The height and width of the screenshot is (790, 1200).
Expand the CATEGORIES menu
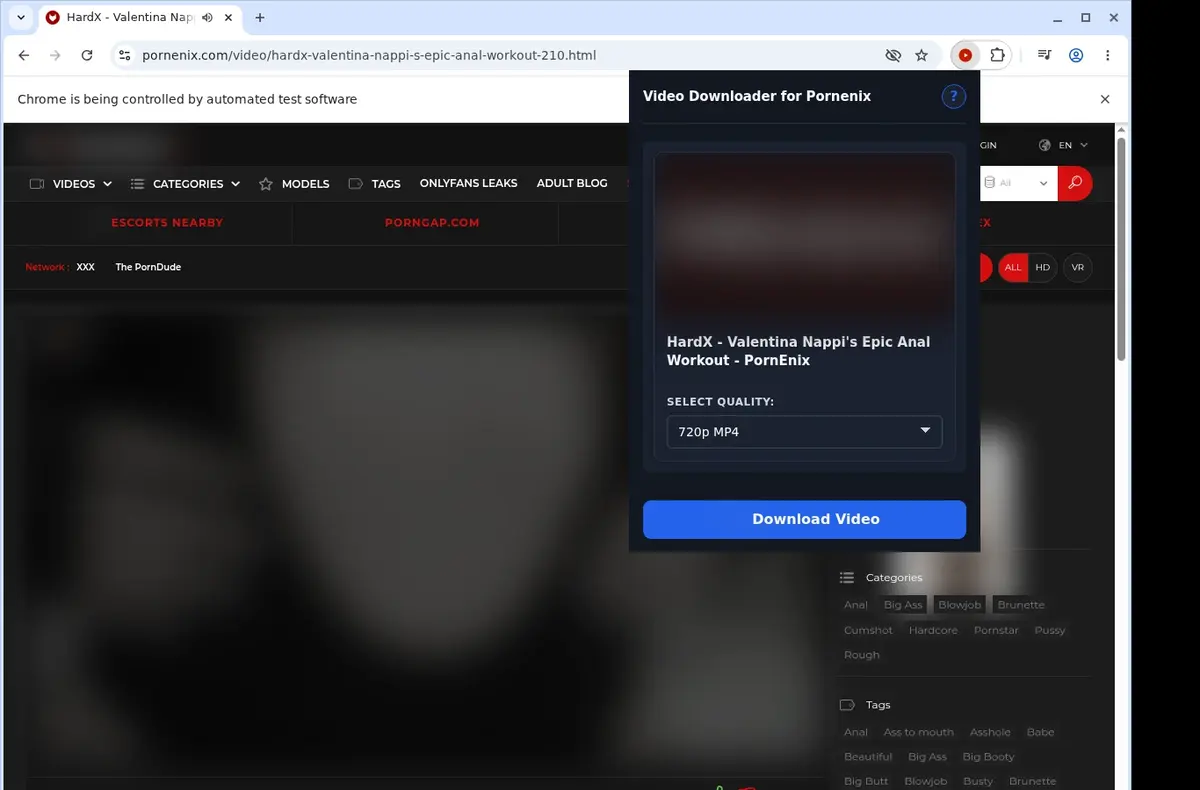pyautogui.click(x=185, y=184)
